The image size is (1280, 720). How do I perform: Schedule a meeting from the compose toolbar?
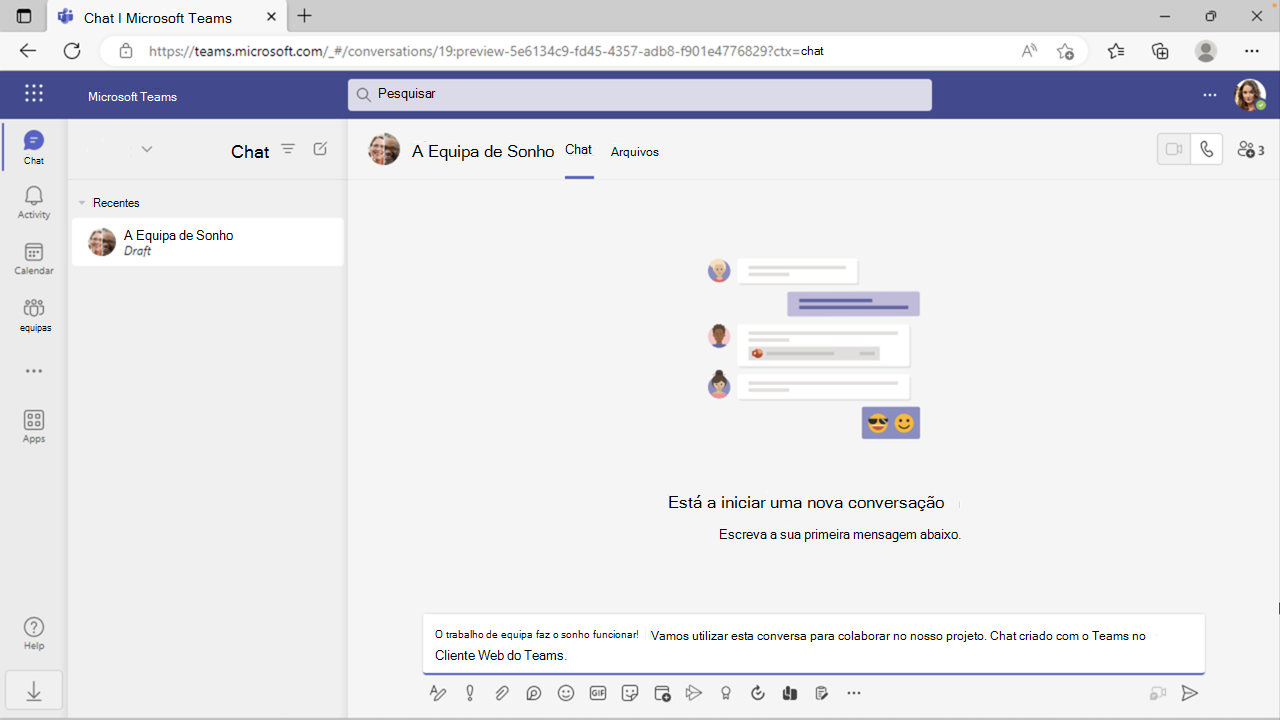(x=662, y=693)
